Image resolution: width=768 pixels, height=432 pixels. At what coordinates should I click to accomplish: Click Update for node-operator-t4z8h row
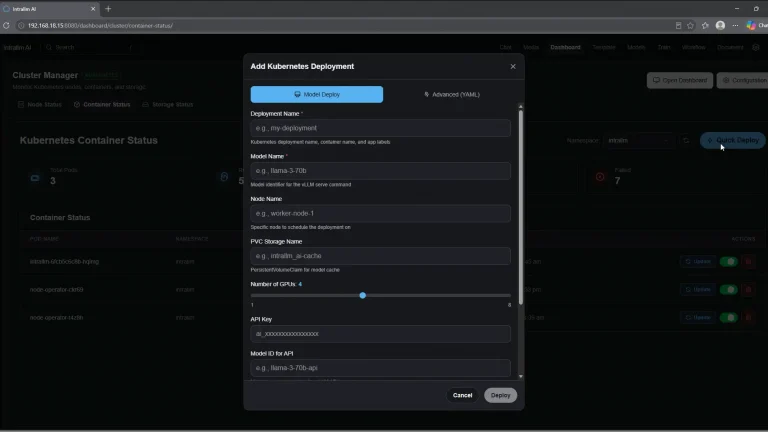click(x=698, y=317)
